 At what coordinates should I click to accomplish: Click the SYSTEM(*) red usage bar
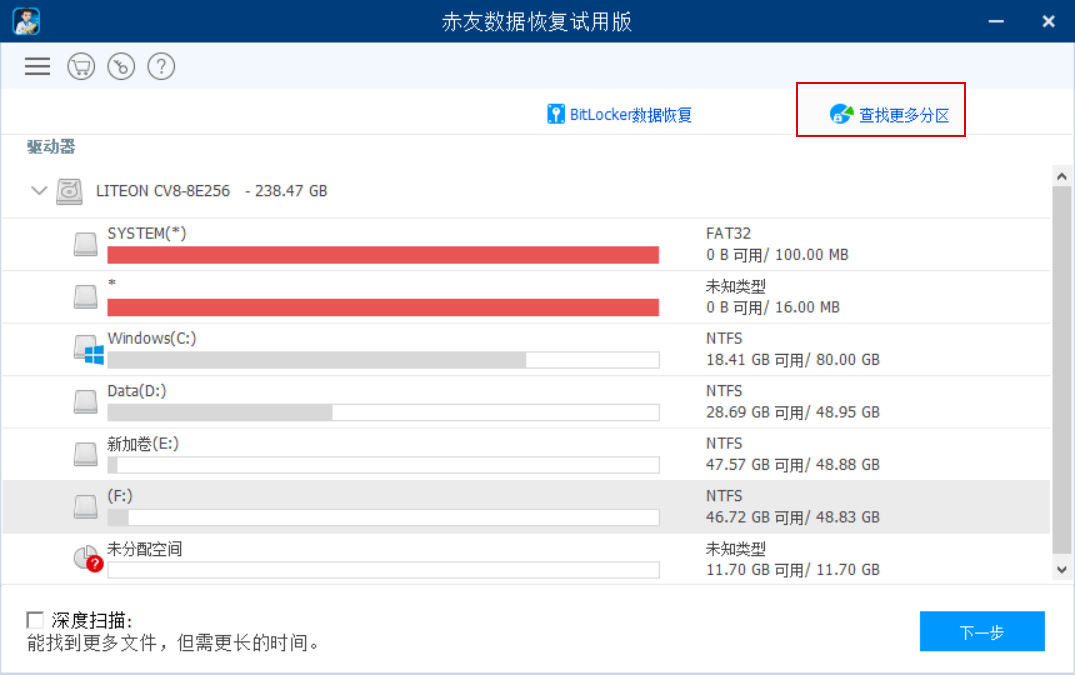[x=383, y=255]
